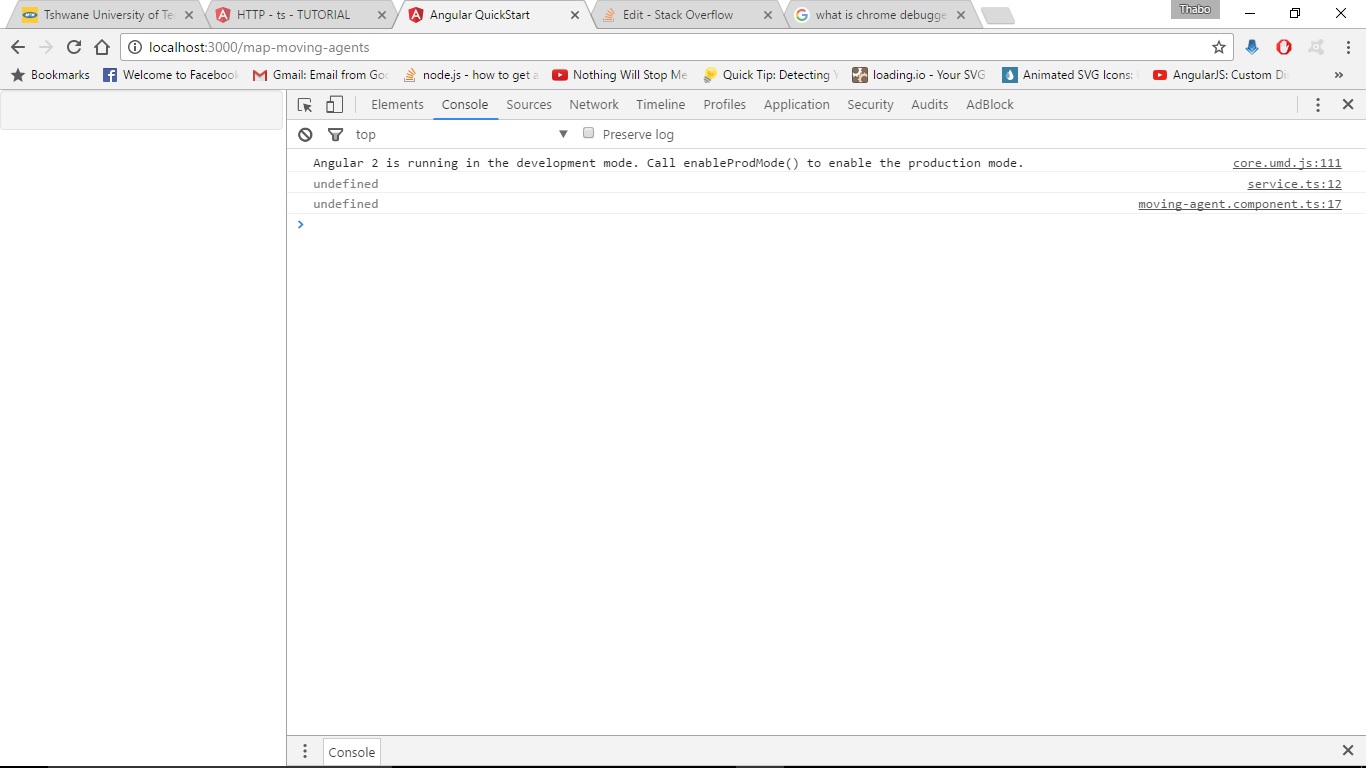Screen dimensions: 1366x768
Task: Open the Gmail bookmark
Action: coord(321,75)
